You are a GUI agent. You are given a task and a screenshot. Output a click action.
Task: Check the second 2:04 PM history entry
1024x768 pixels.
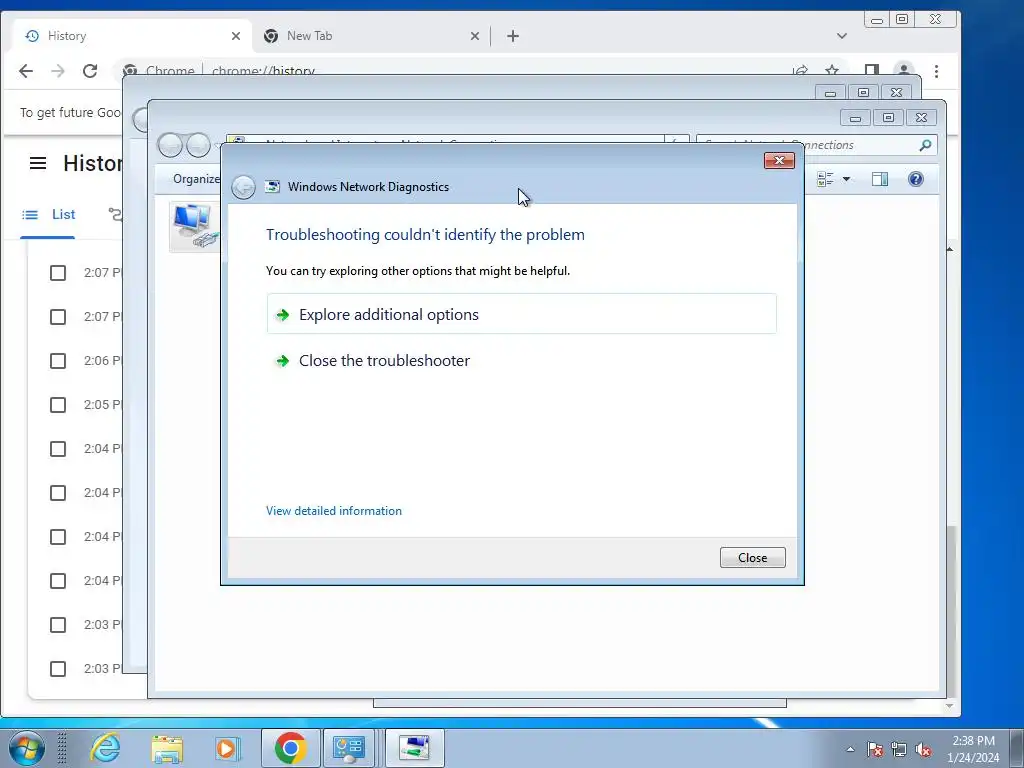tap(58, 493)
